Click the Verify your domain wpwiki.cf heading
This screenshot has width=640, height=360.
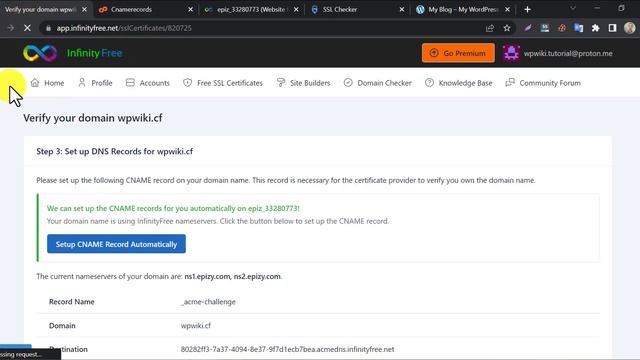tap(93, 118)
